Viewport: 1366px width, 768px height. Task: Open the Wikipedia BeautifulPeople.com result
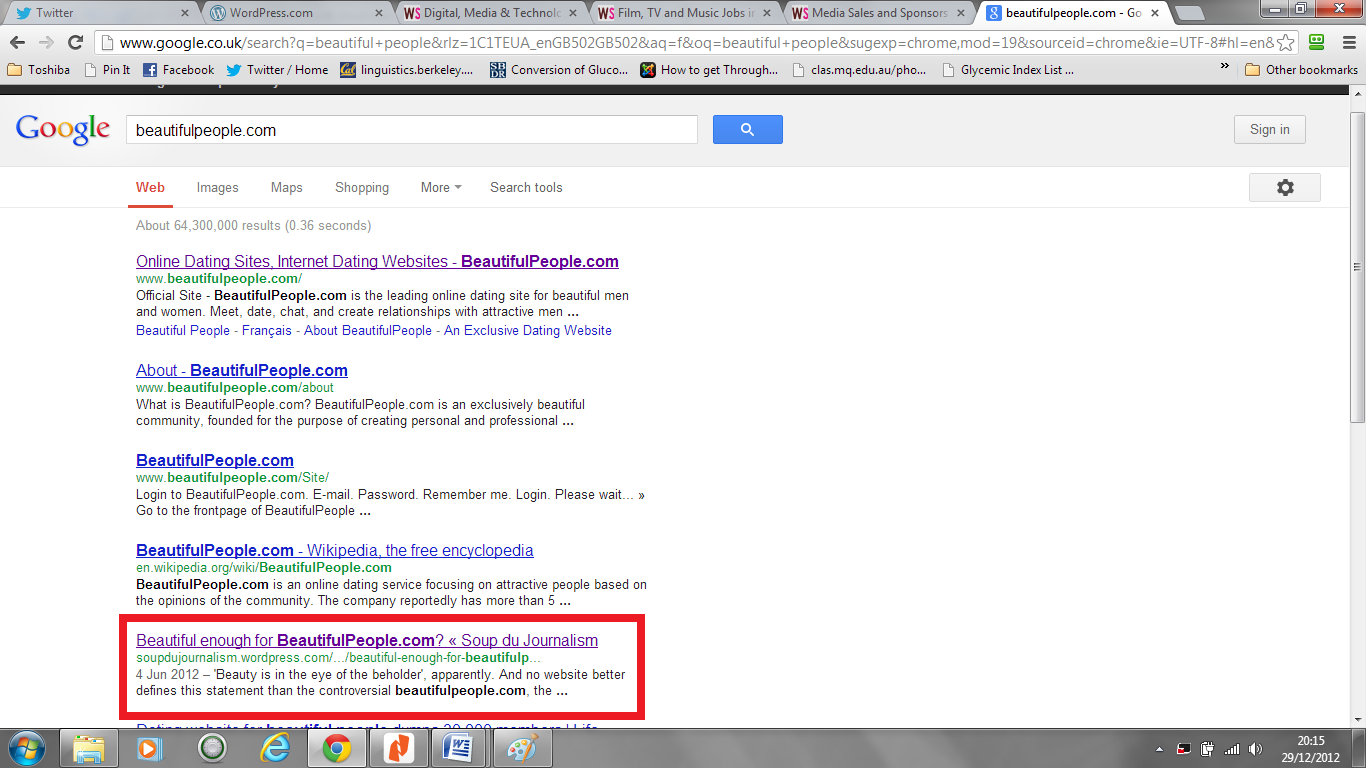pos(335,550)
